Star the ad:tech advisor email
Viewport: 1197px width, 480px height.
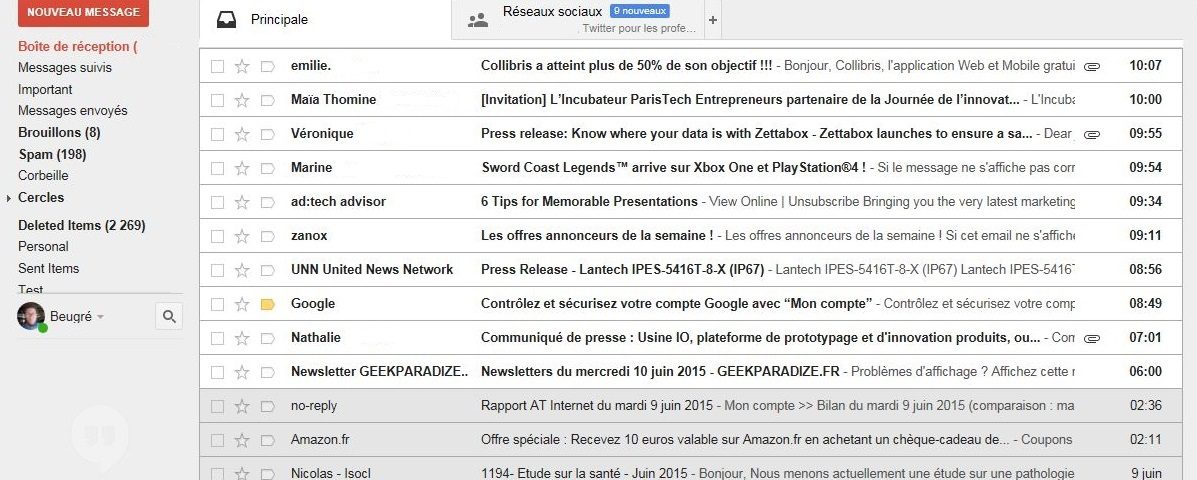pyautogui.click(x=242, y=202)
